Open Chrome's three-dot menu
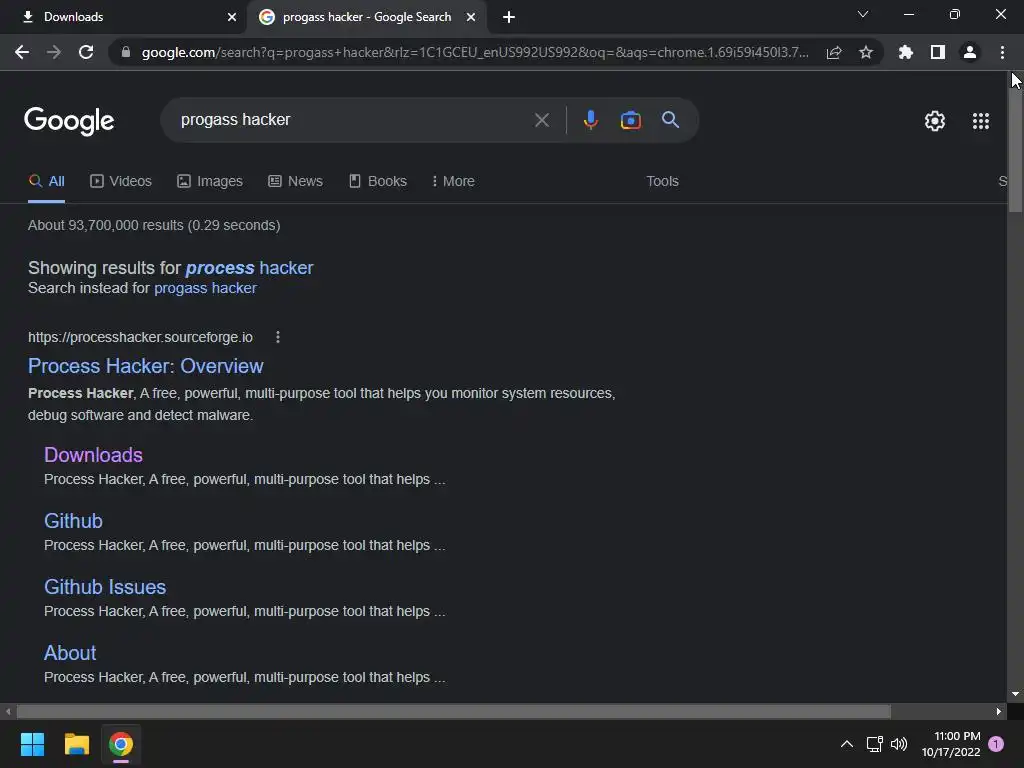This screenshot has height=768, width=1024. 1002,52
